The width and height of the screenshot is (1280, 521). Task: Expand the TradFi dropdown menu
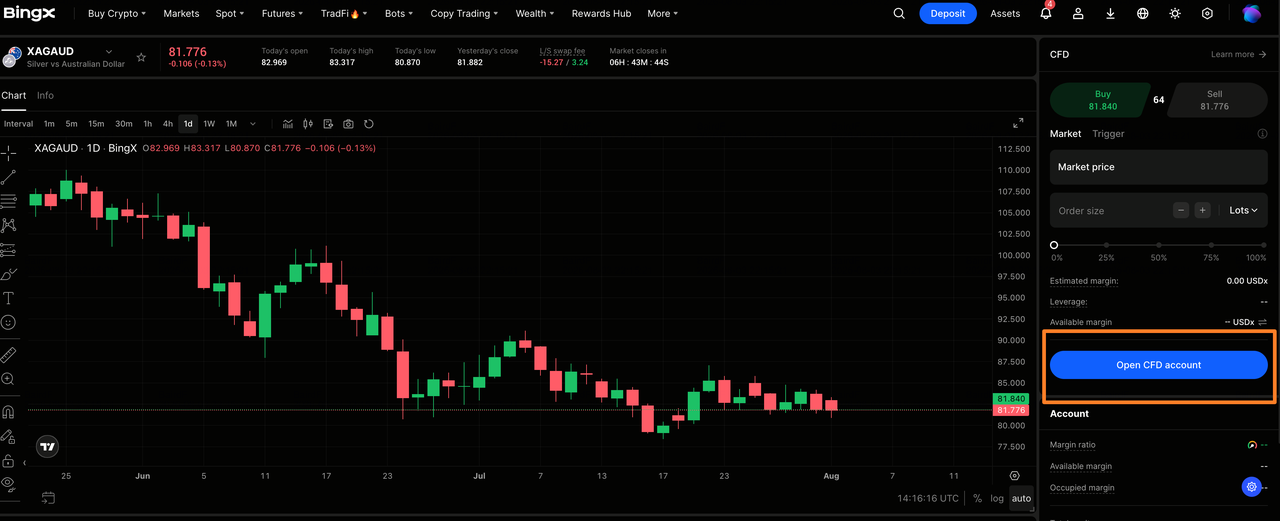tap(344, 14)
